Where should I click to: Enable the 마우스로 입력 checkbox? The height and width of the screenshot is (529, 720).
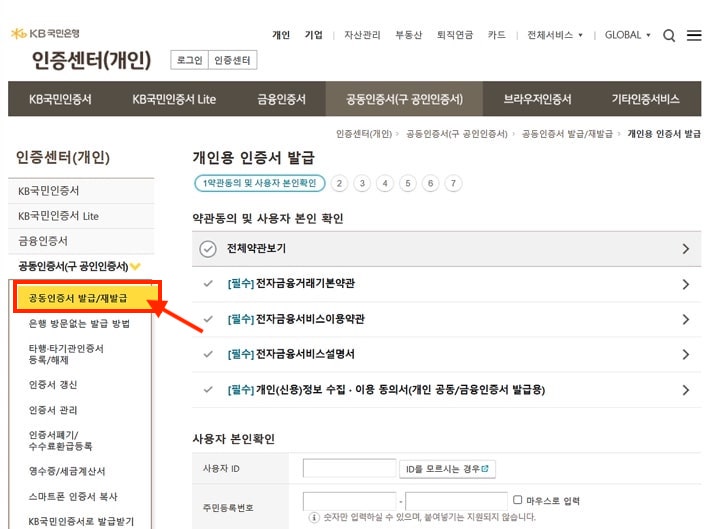click(x=518, y=500)
